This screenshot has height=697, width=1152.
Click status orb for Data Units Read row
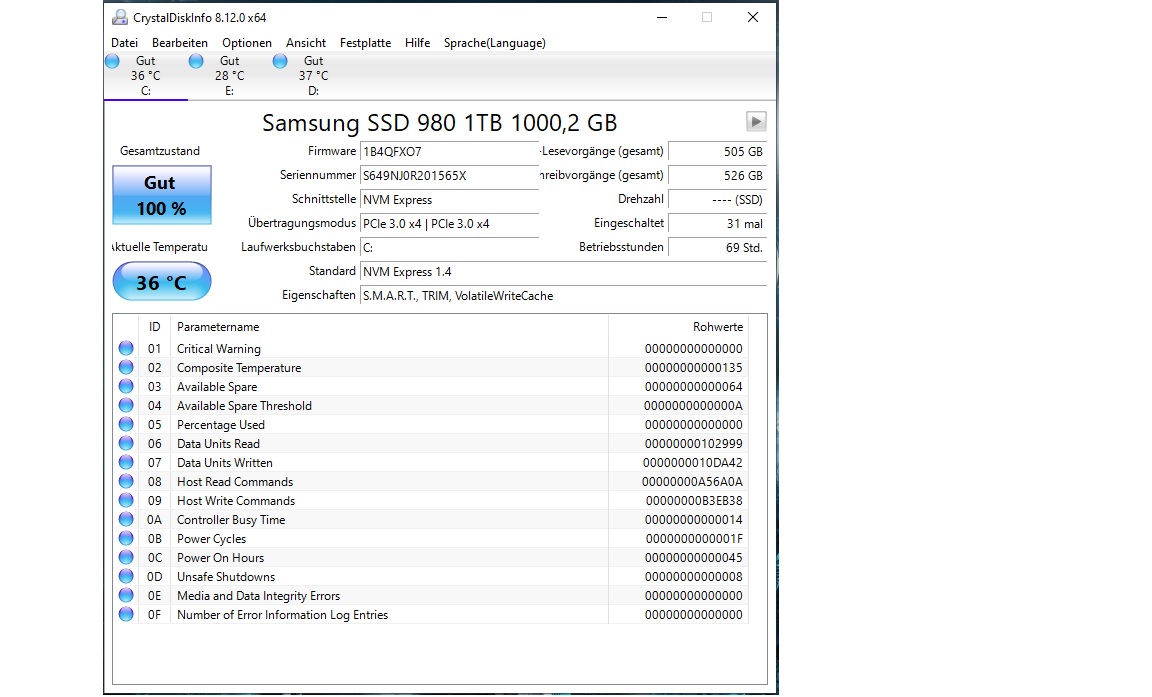point(126,444)
